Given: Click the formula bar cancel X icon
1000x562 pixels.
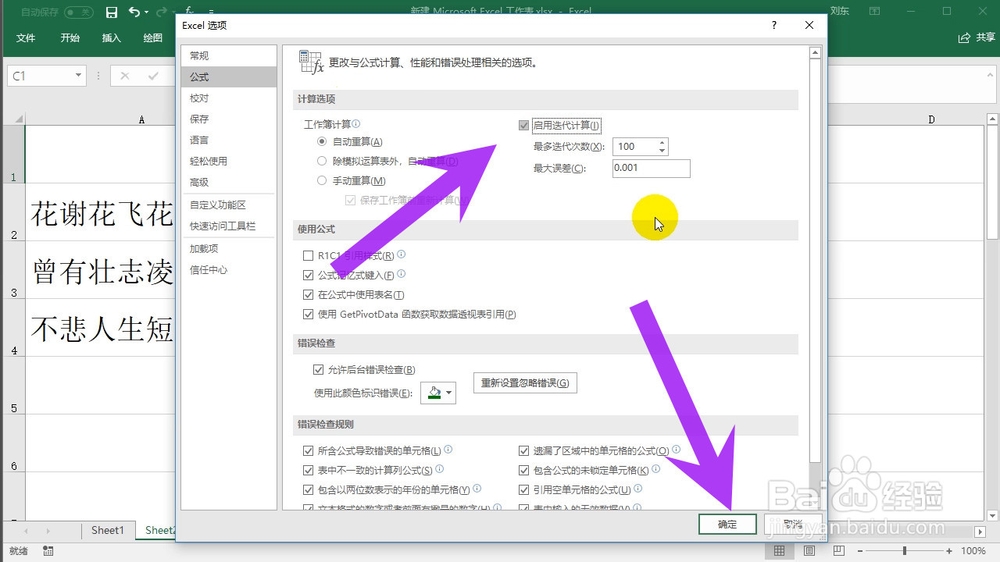Looking at the screenshot, I should click(124, 76).
